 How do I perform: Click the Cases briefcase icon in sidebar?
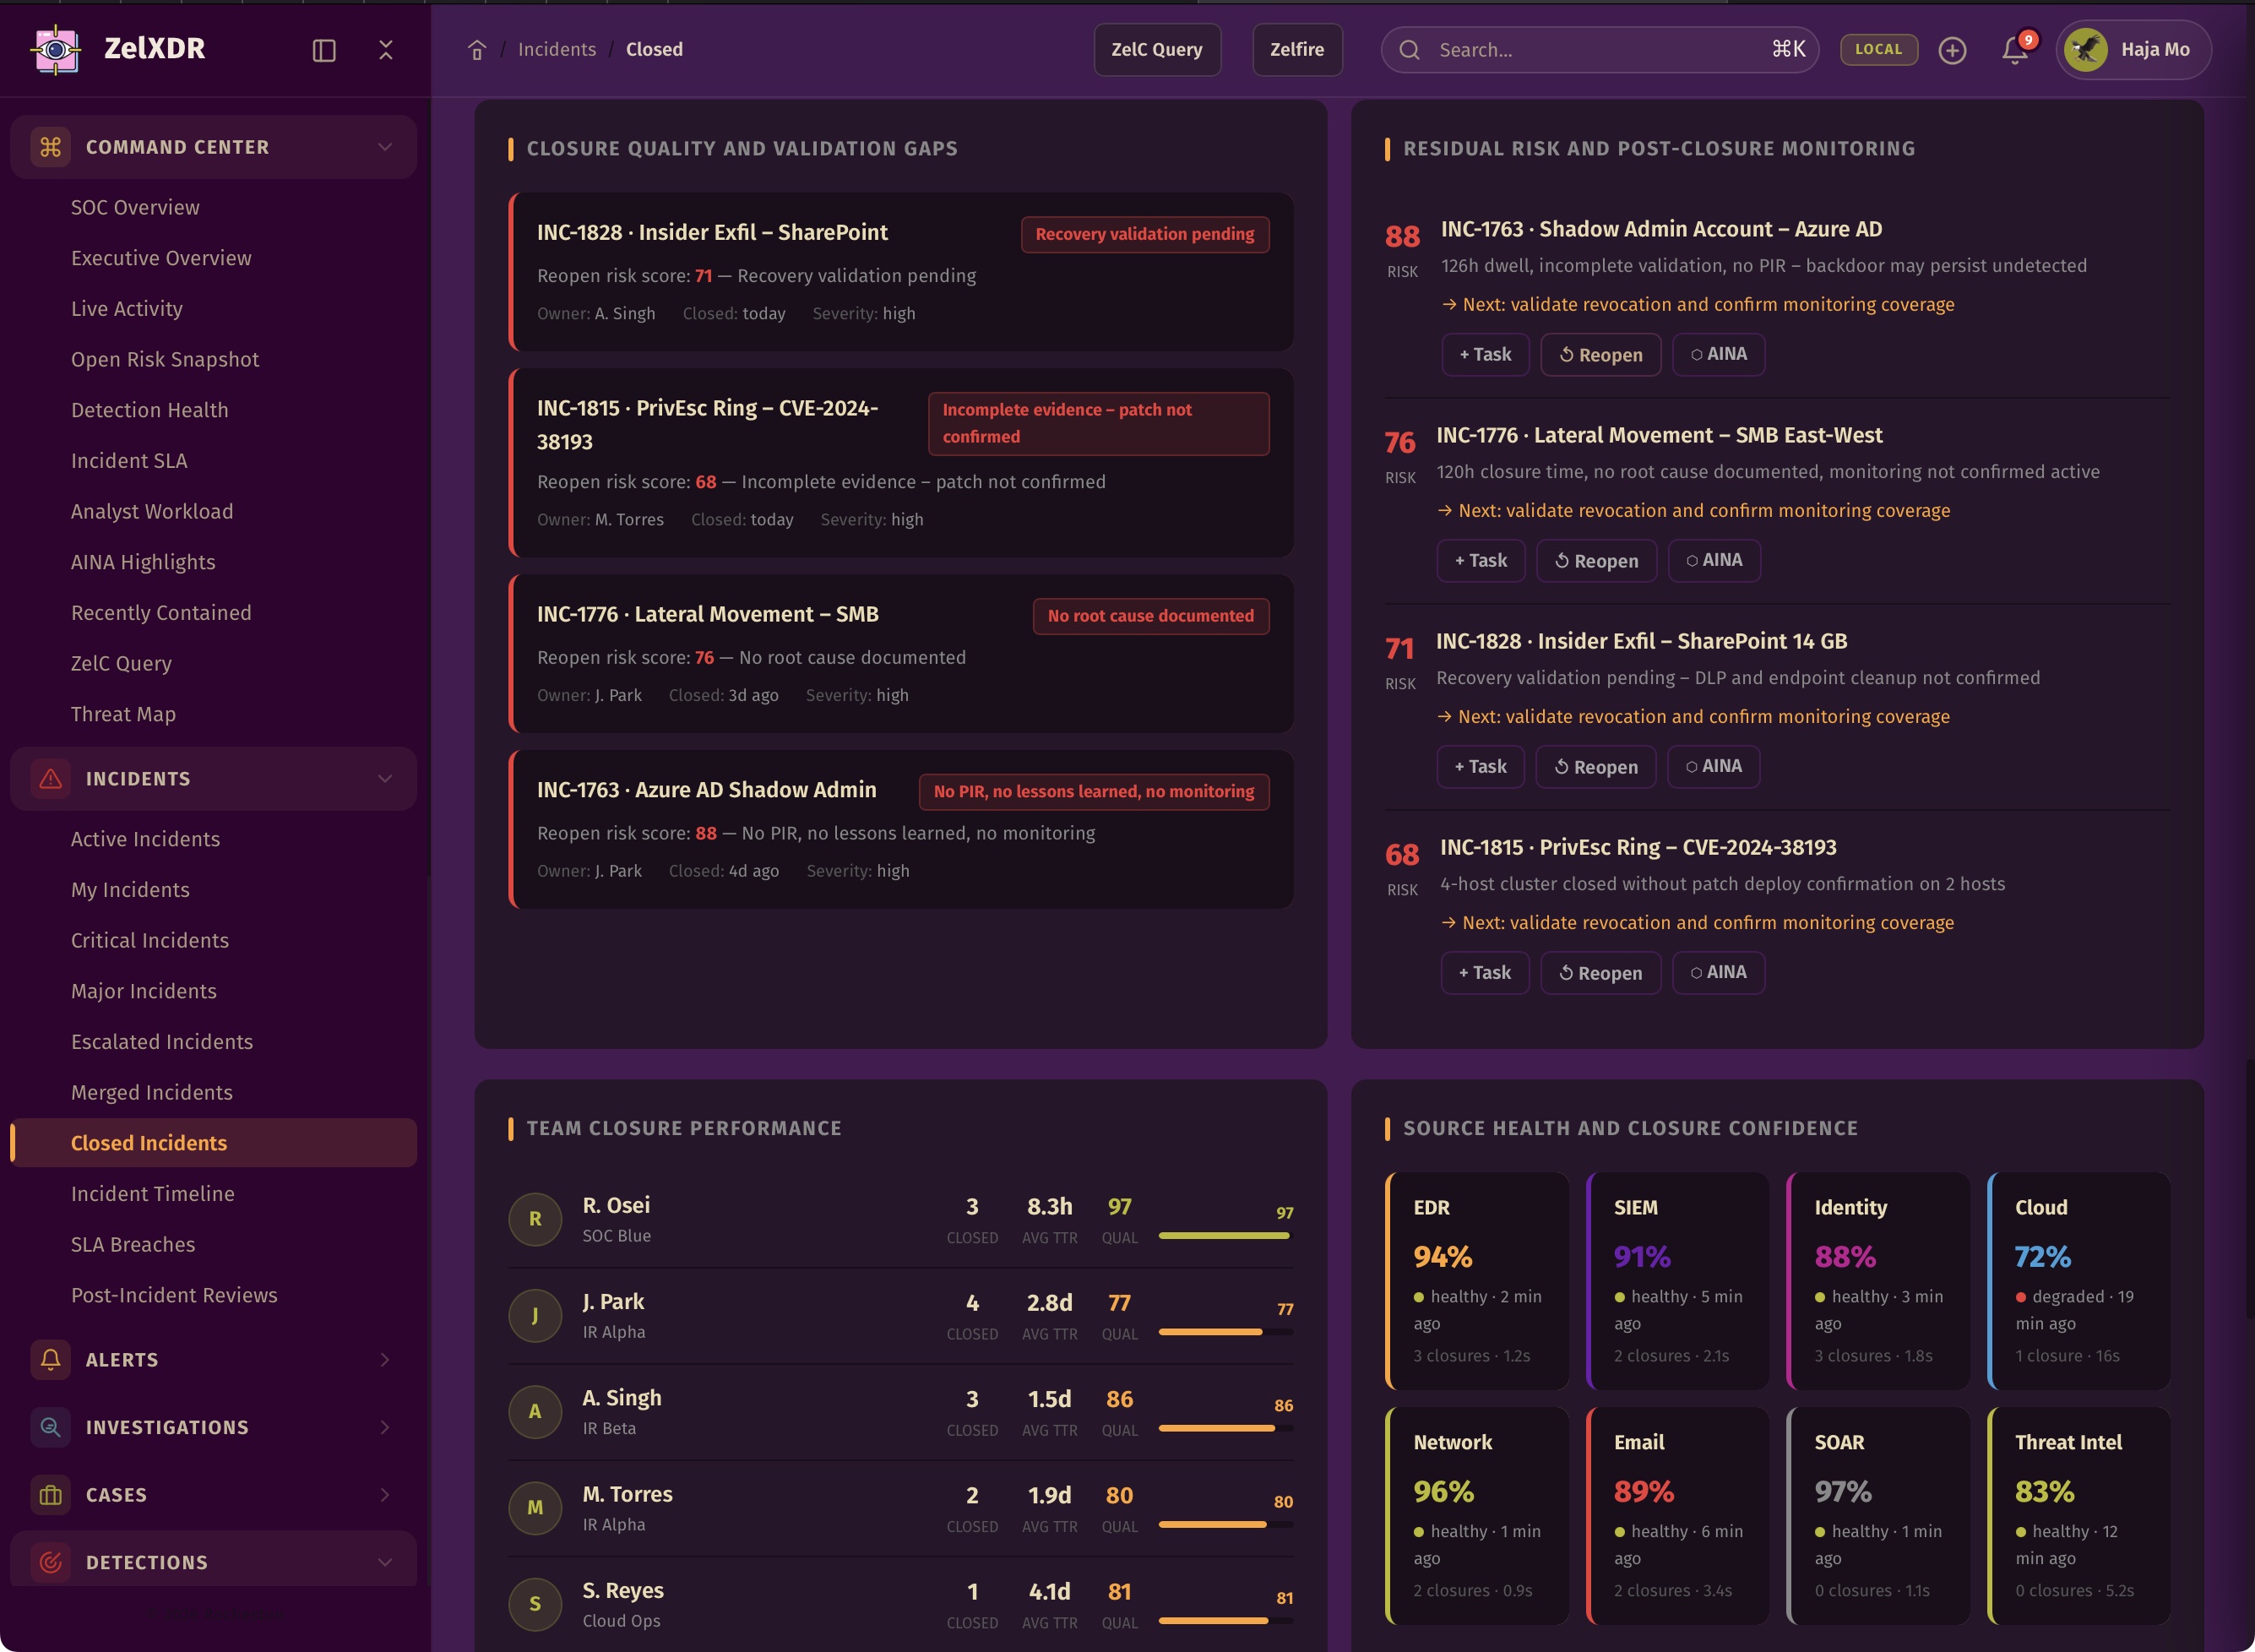(50, 1495)
